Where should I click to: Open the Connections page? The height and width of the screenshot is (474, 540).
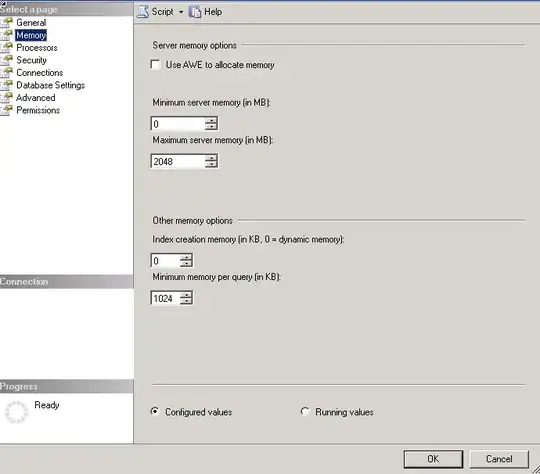tap(40, 73)
